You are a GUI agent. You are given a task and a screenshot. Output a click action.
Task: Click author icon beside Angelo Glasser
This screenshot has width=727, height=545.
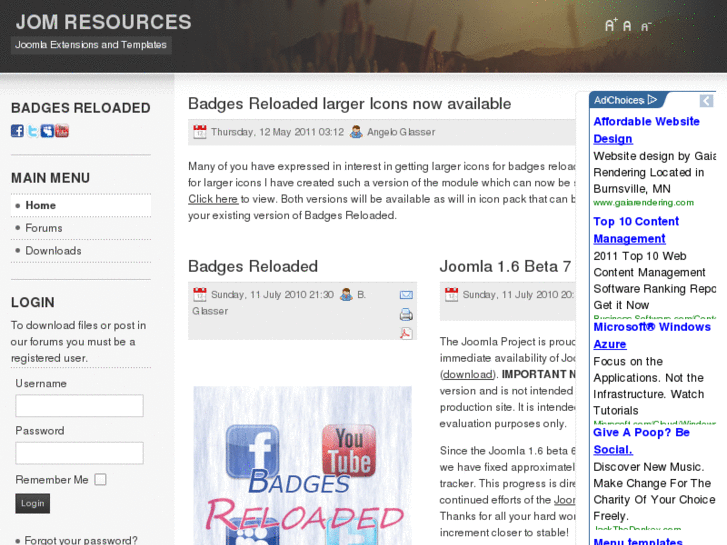[356, 132]
